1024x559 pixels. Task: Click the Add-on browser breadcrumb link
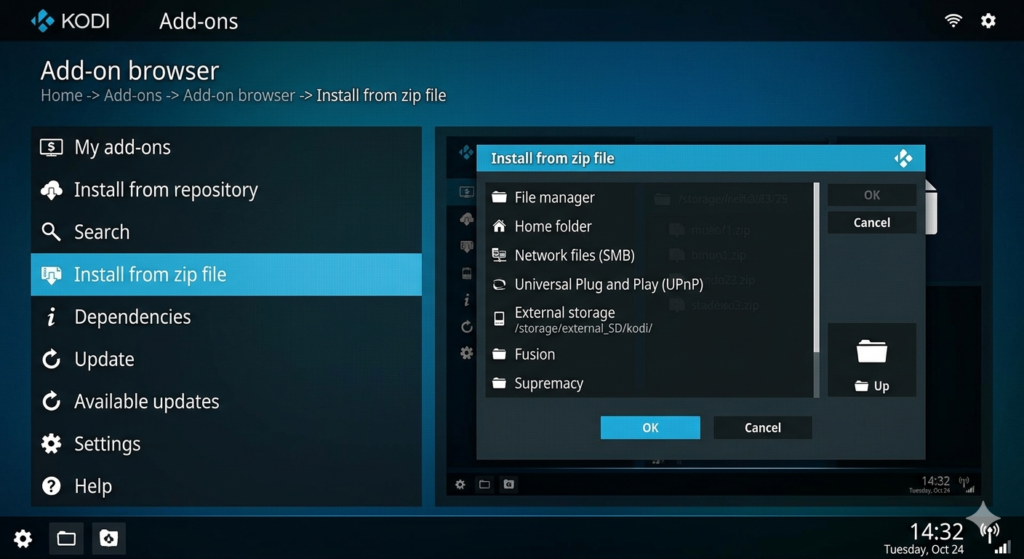pyautogui.click(x=239, y=95)
